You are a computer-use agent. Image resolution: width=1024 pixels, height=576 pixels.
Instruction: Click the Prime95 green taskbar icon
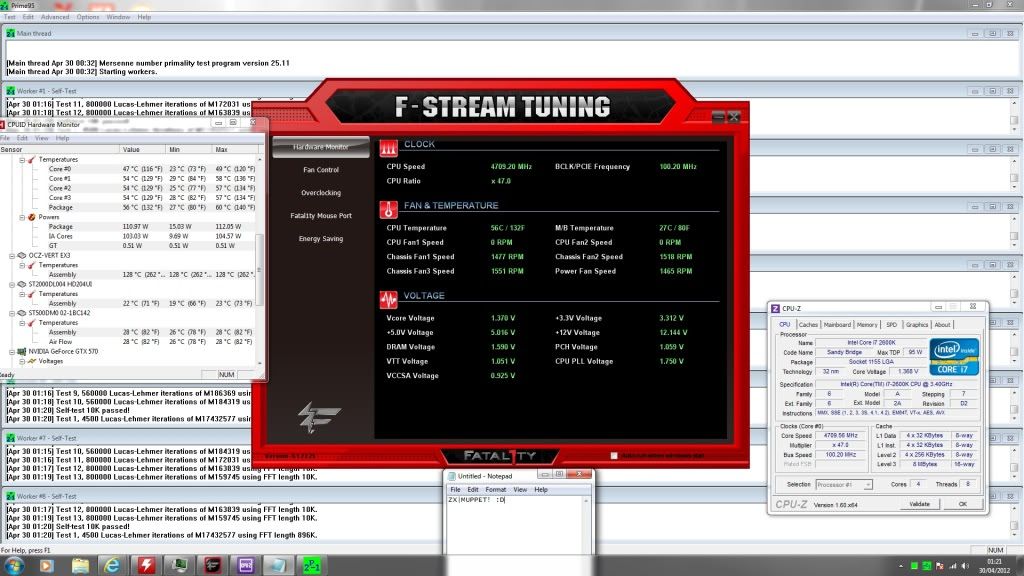coord(311,566)
